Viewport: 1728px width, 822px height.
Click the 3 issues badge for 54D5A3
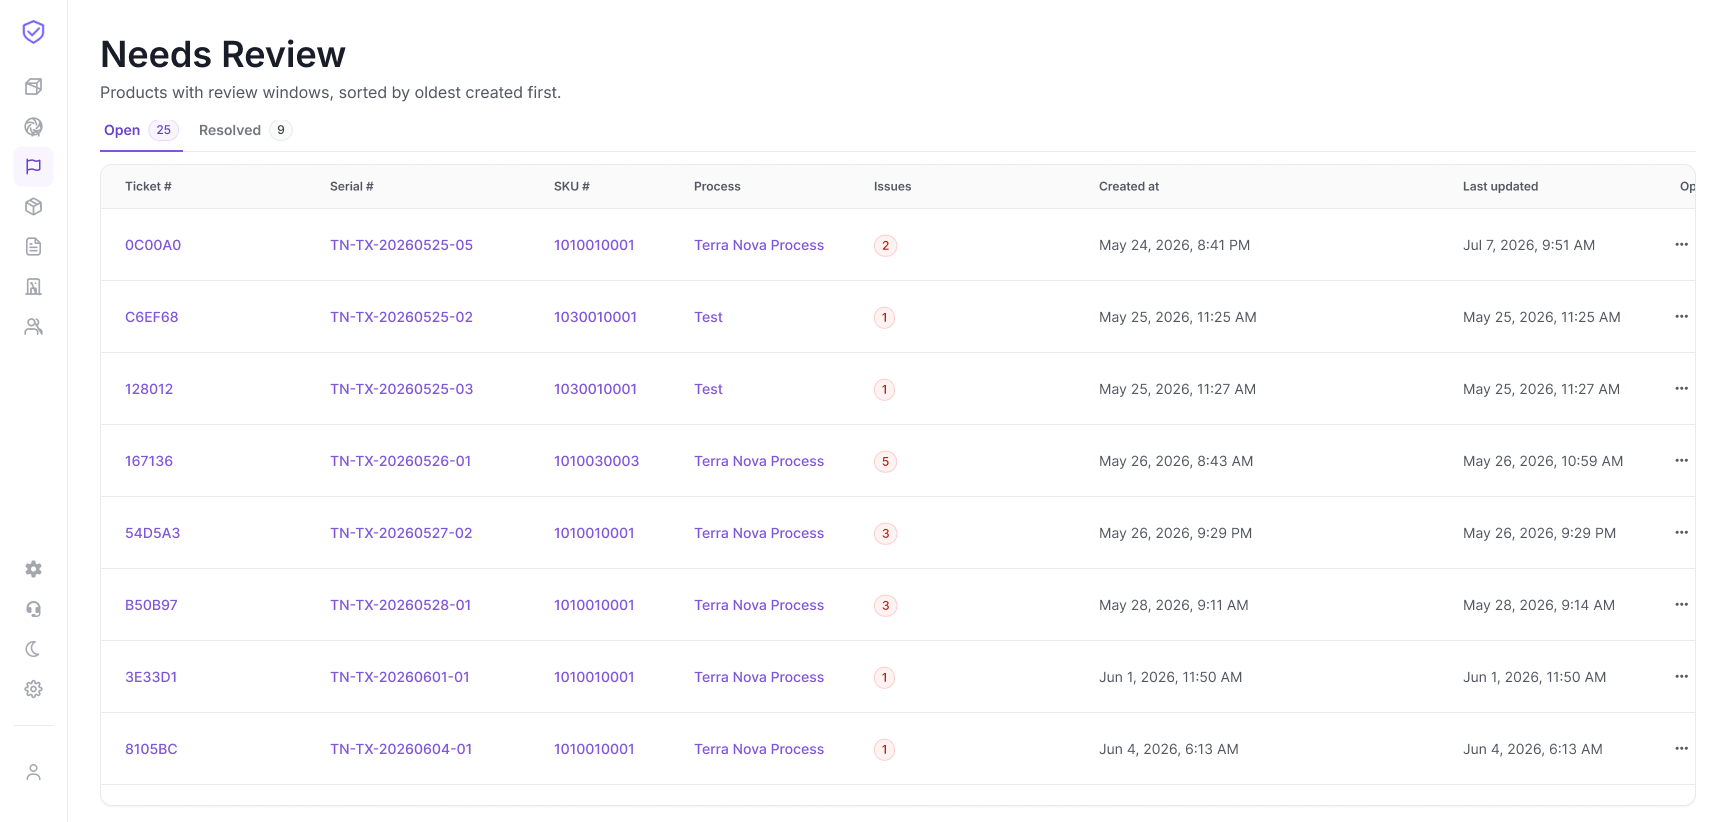pos(885,534)
